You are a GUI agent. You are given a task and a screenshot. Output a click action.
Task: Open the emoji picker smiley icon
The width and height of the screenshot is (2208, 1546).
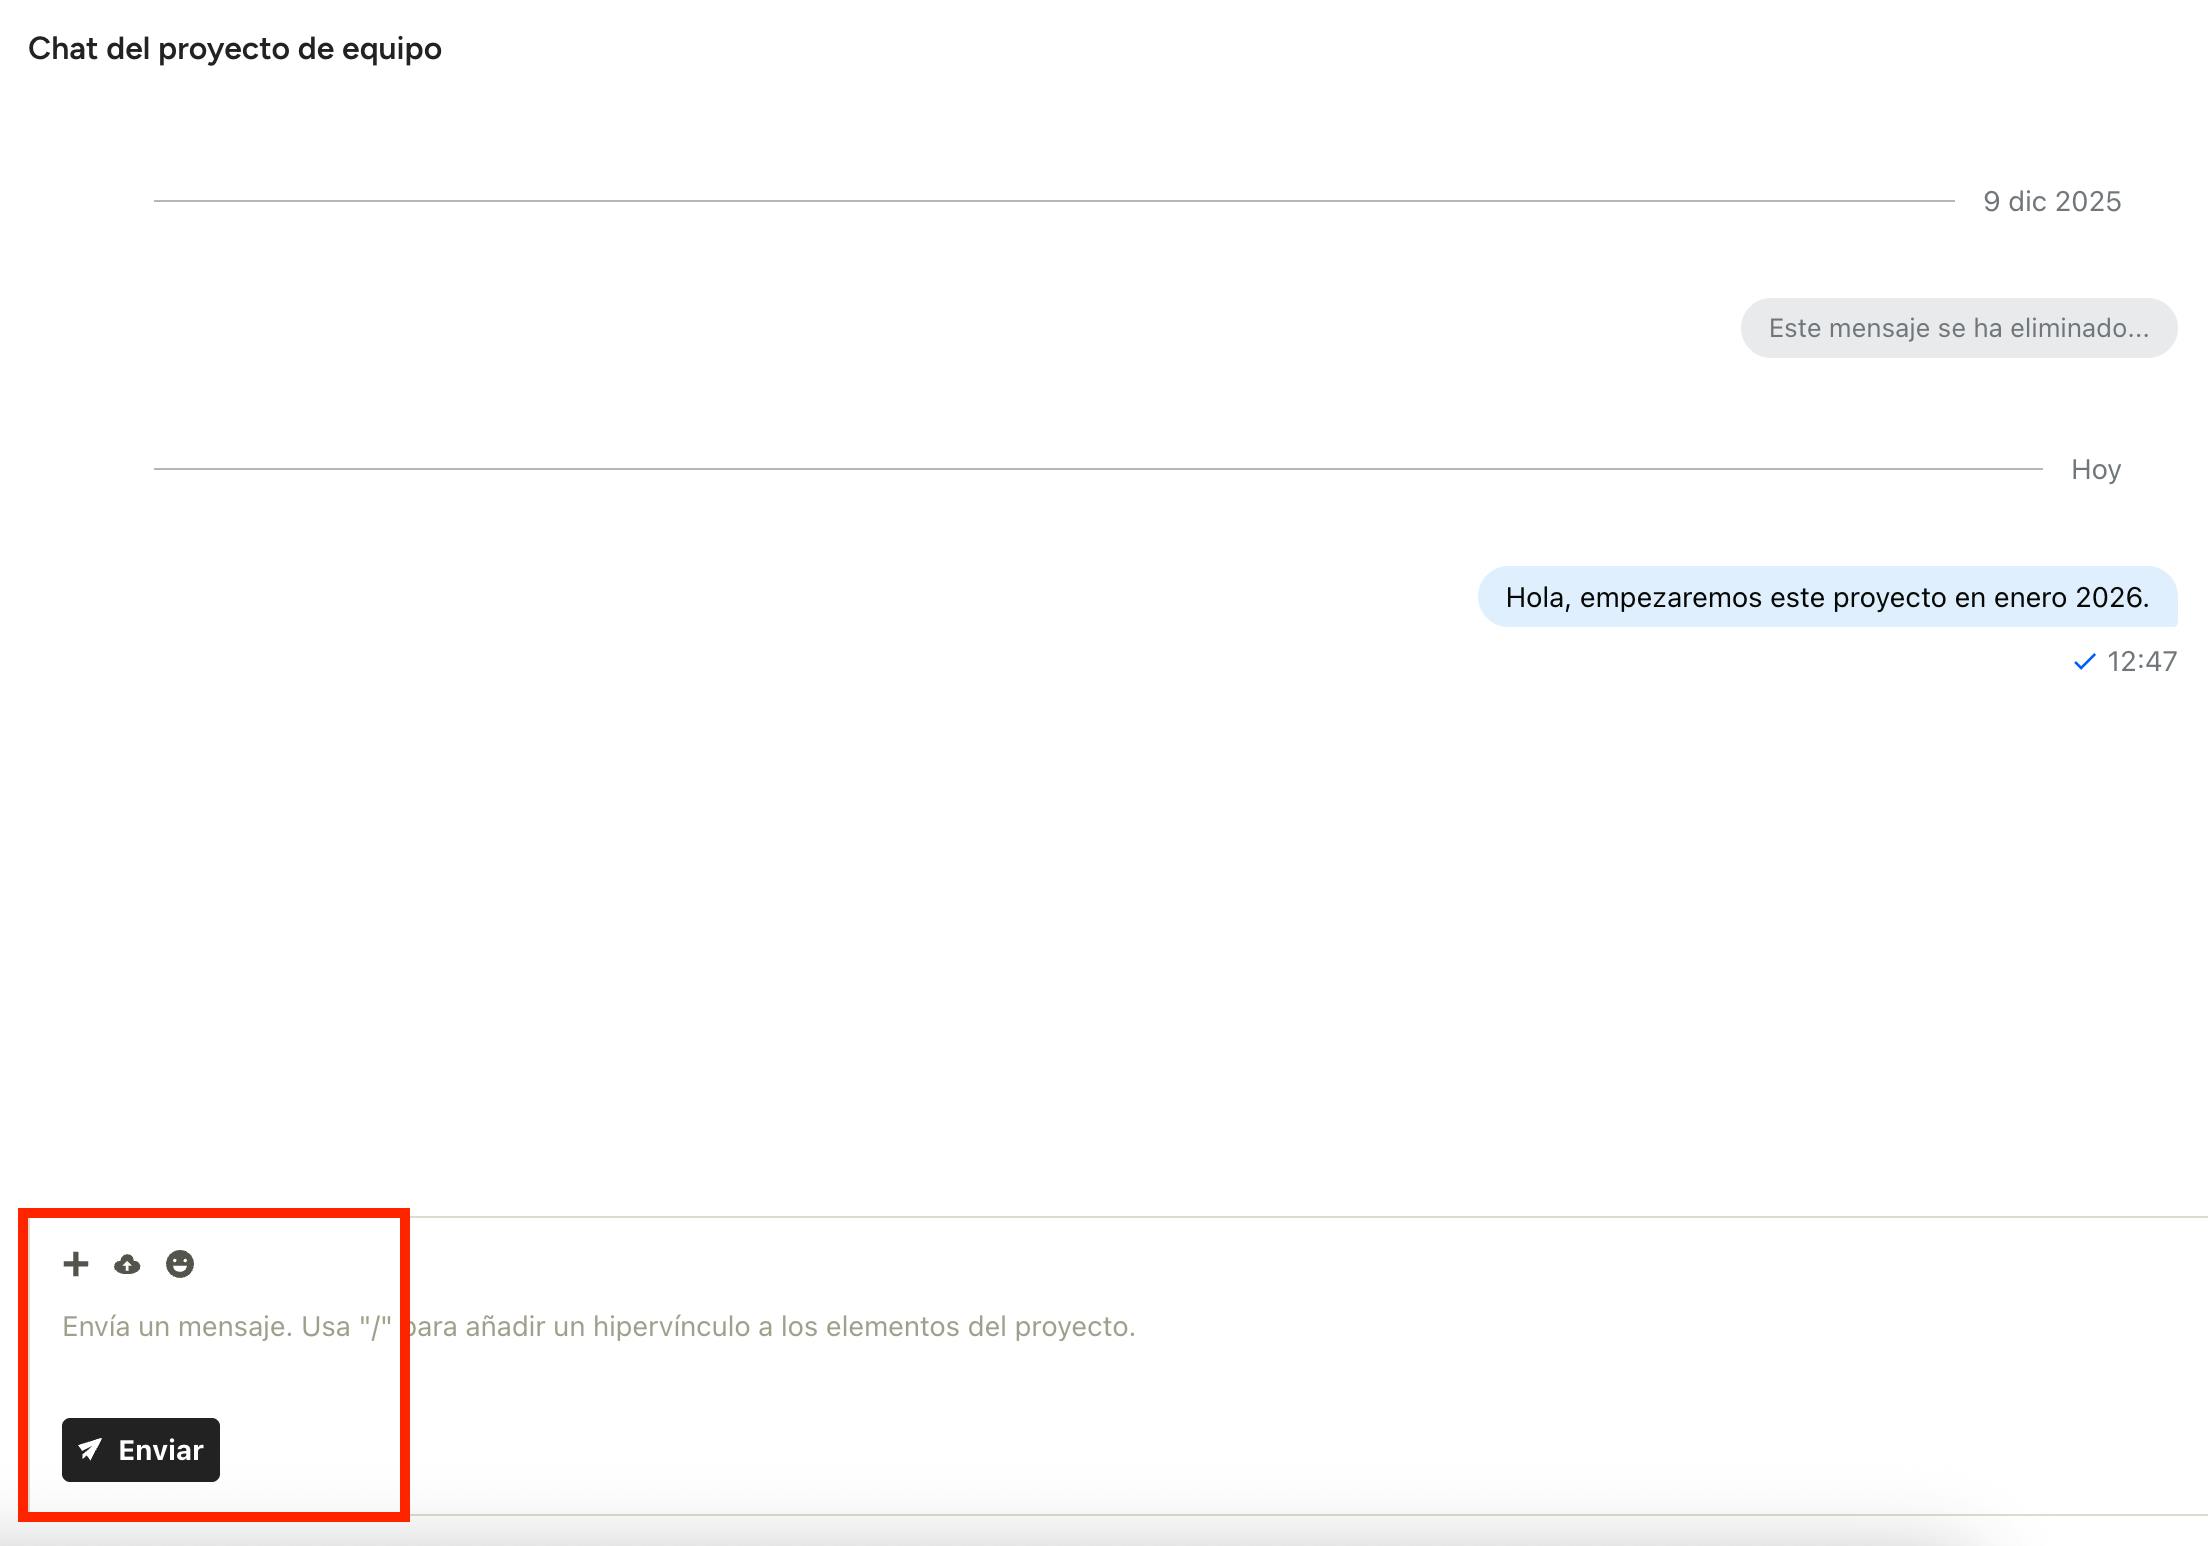click(180, 1264)
